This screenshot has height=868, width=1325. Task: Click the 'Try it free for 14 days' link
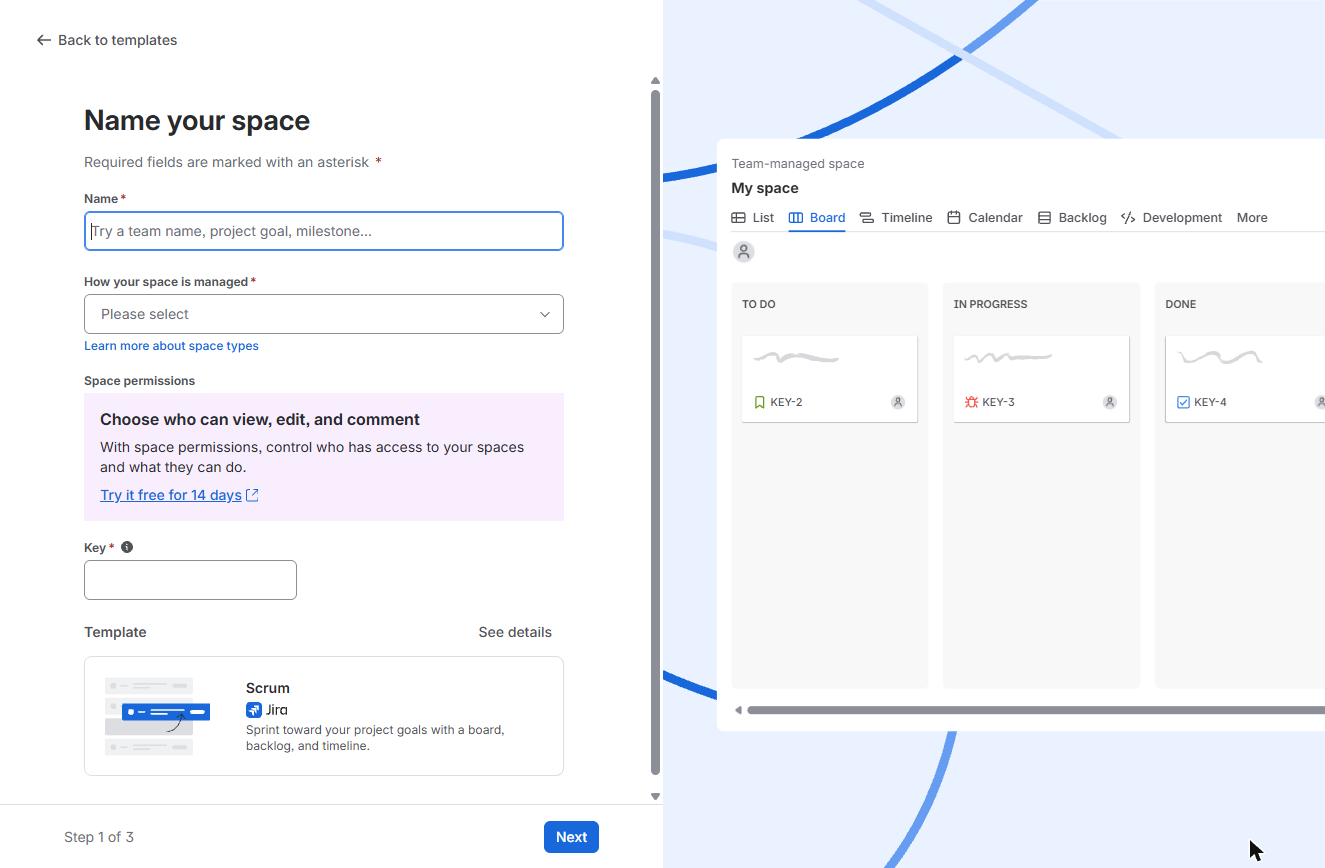(171, 495)
